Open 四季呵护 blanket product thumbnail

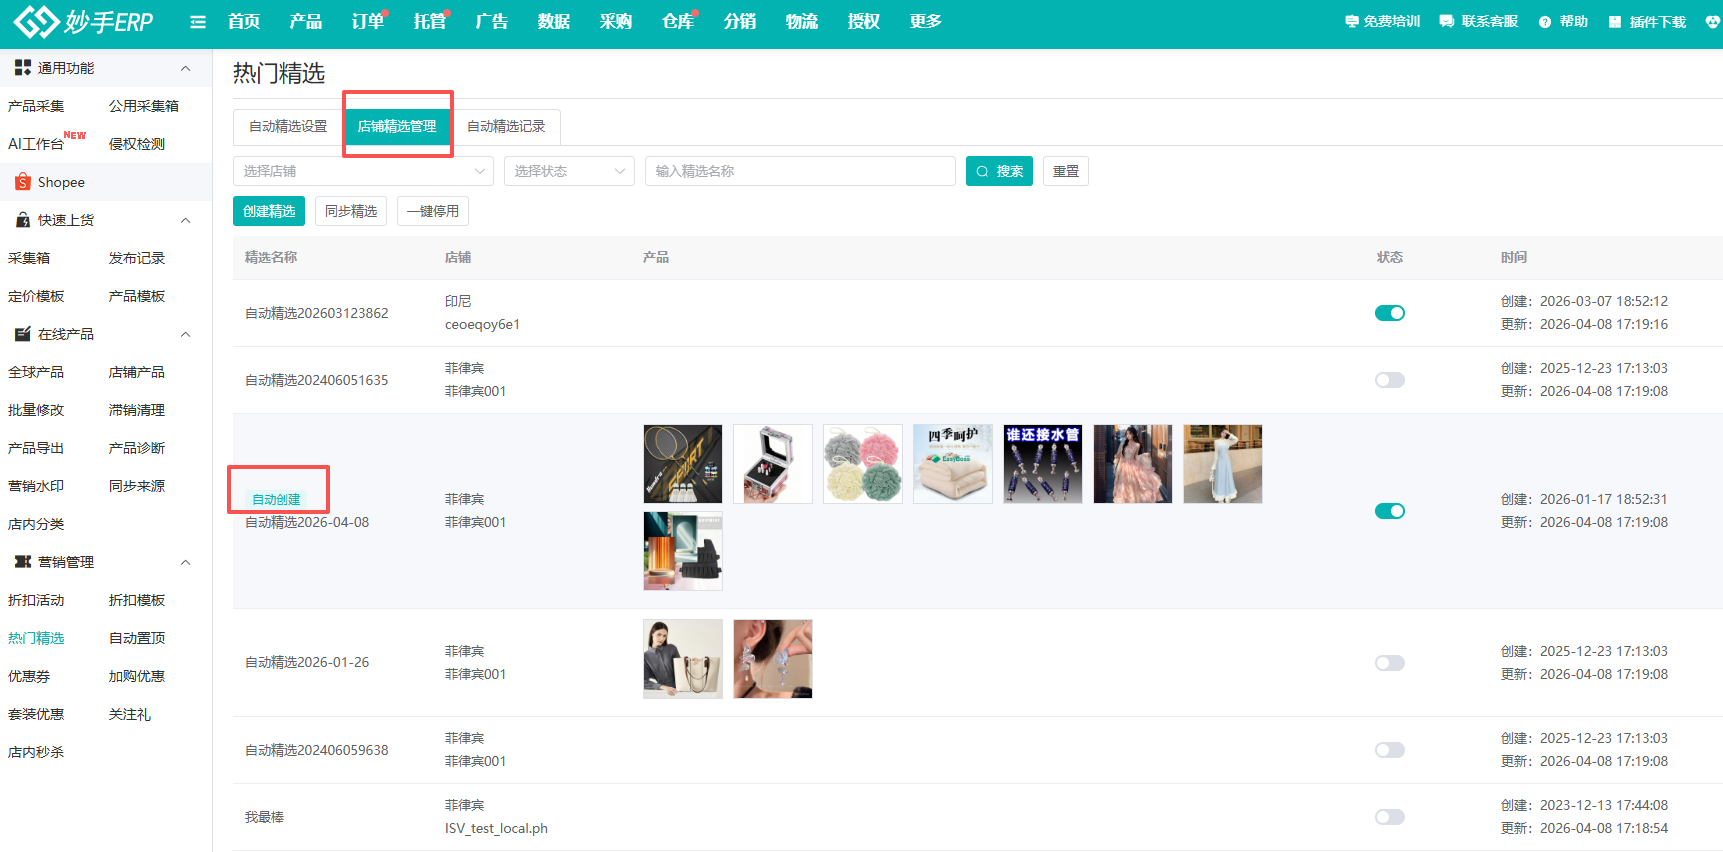click(x=953, y=464)
